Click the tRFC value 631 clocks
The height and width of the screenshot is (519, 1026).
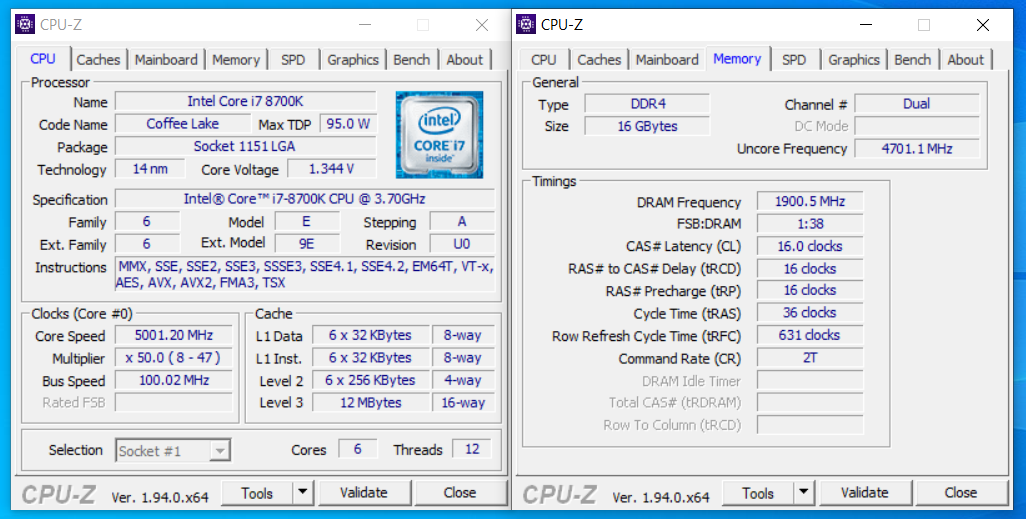point(810,335)
